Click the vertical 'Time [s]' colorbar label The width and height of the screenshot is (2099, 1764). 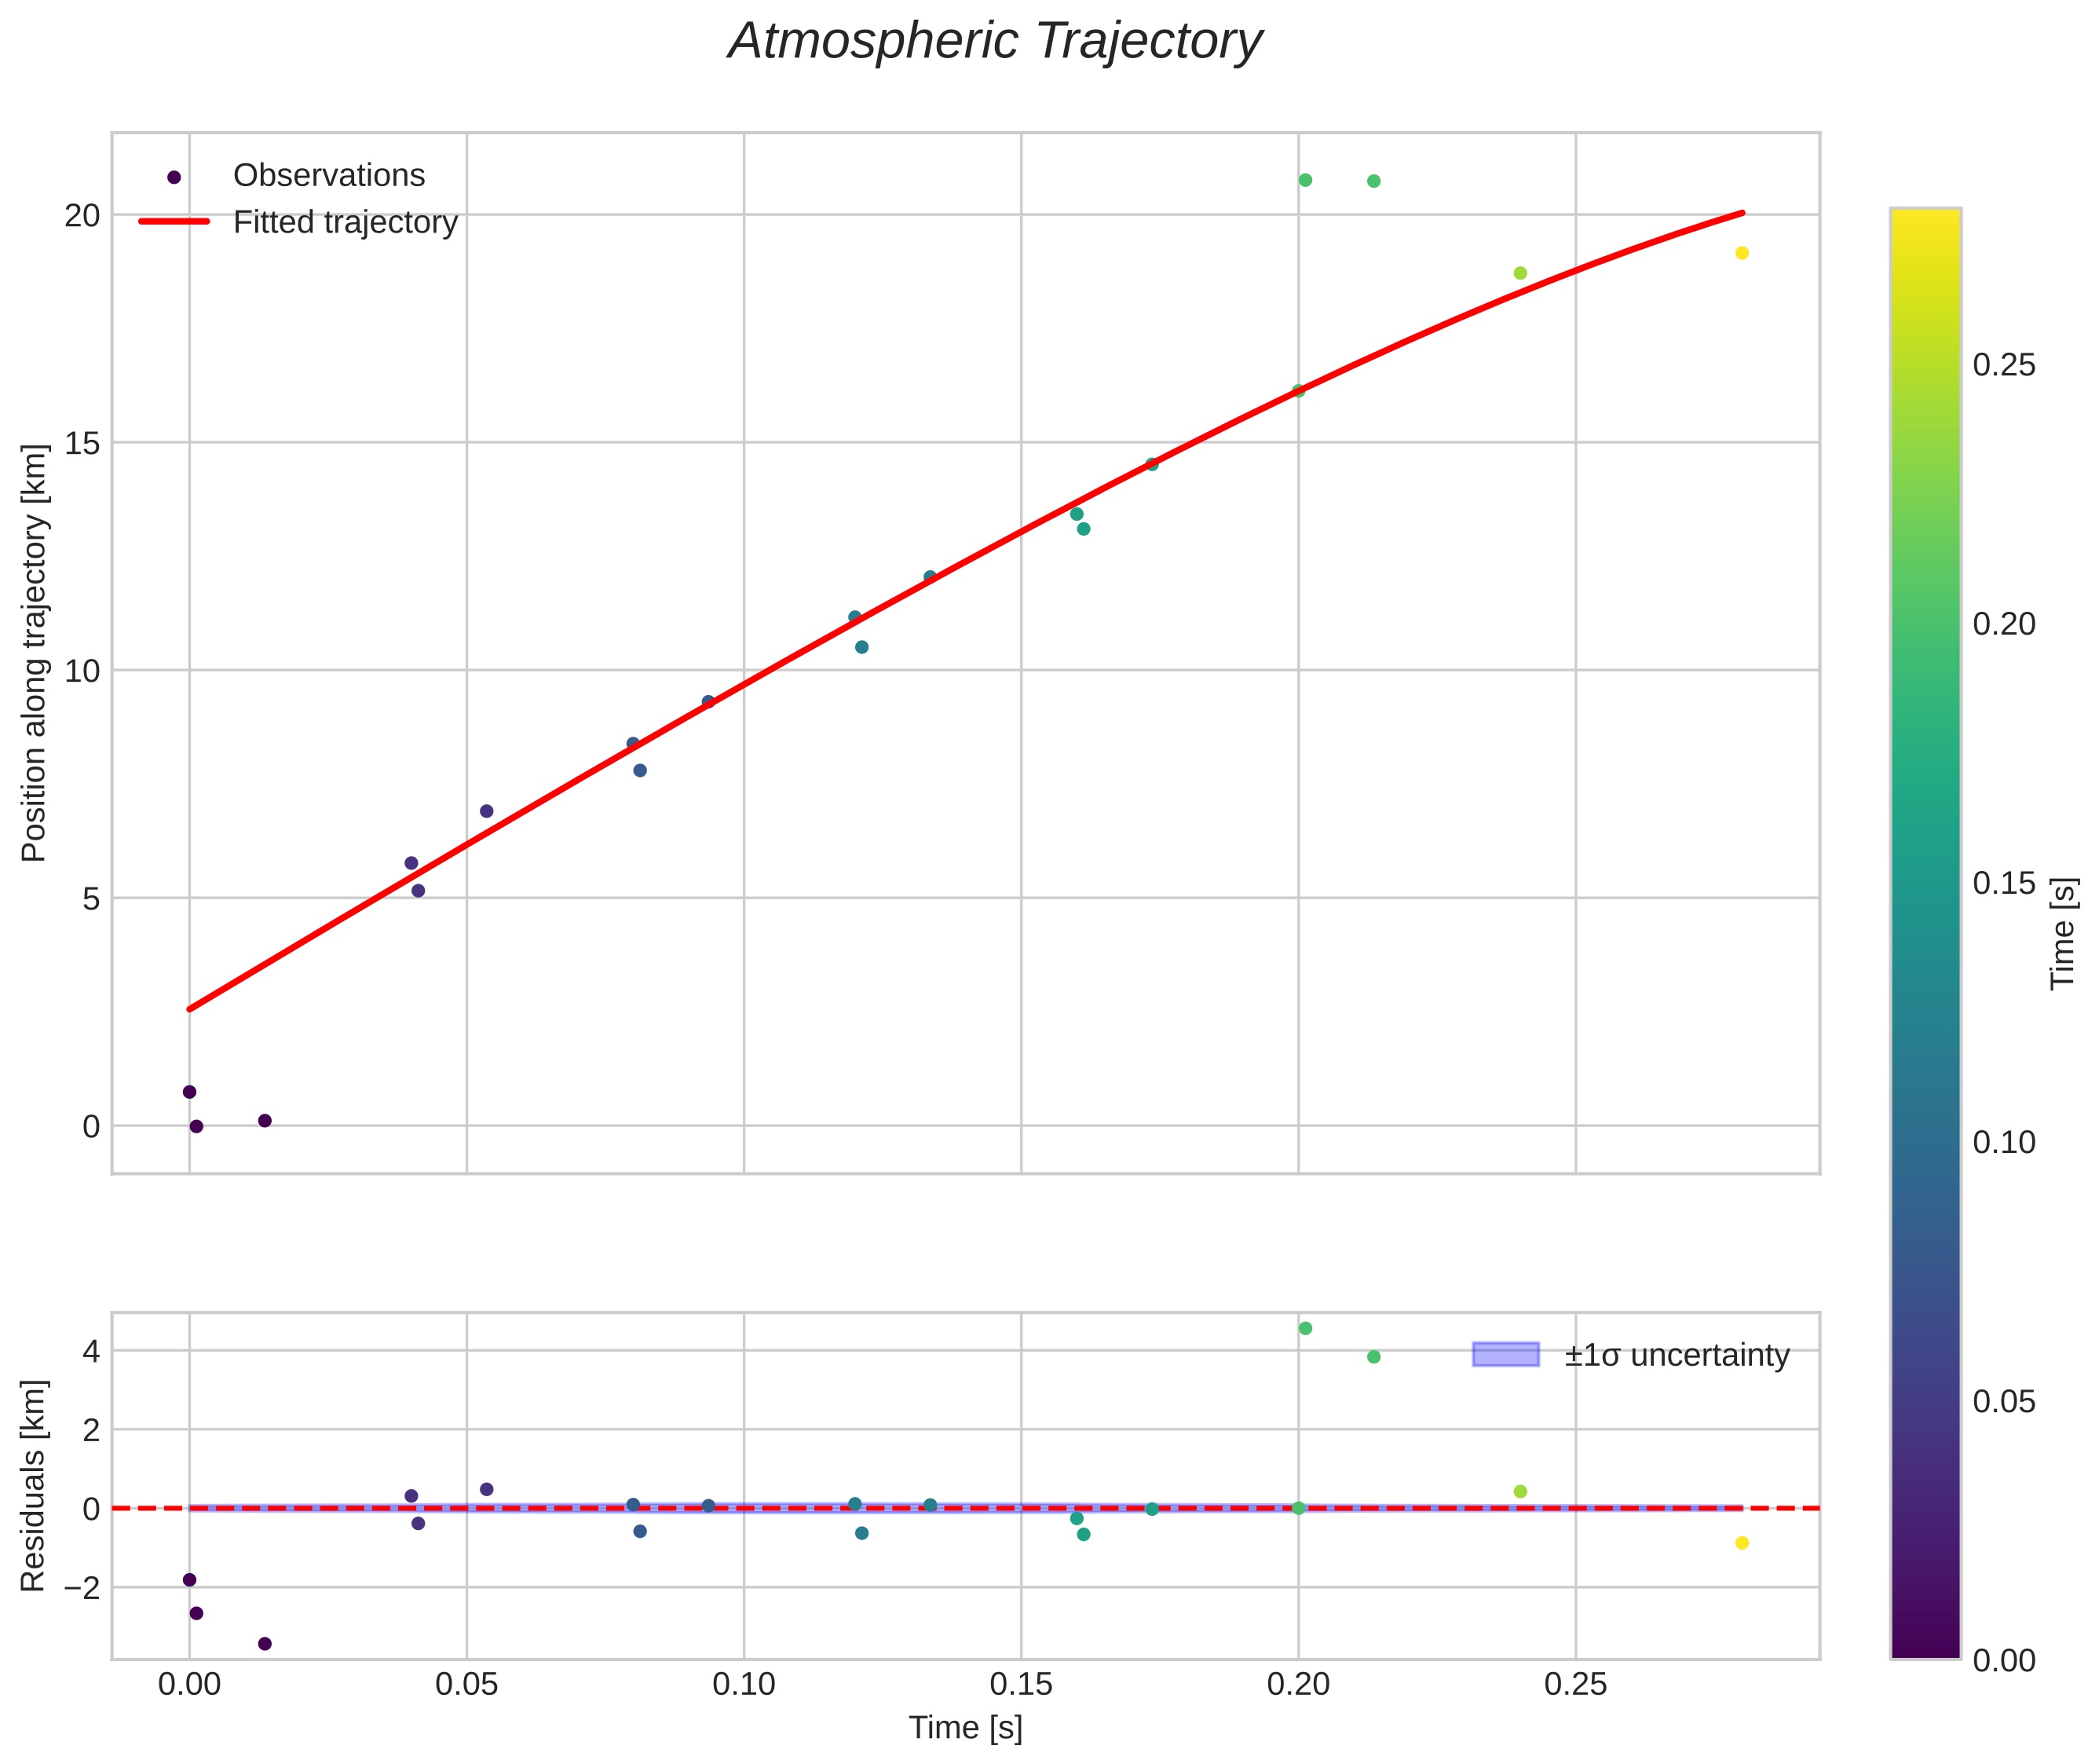pyautogui.click(x=2063, y=933)
